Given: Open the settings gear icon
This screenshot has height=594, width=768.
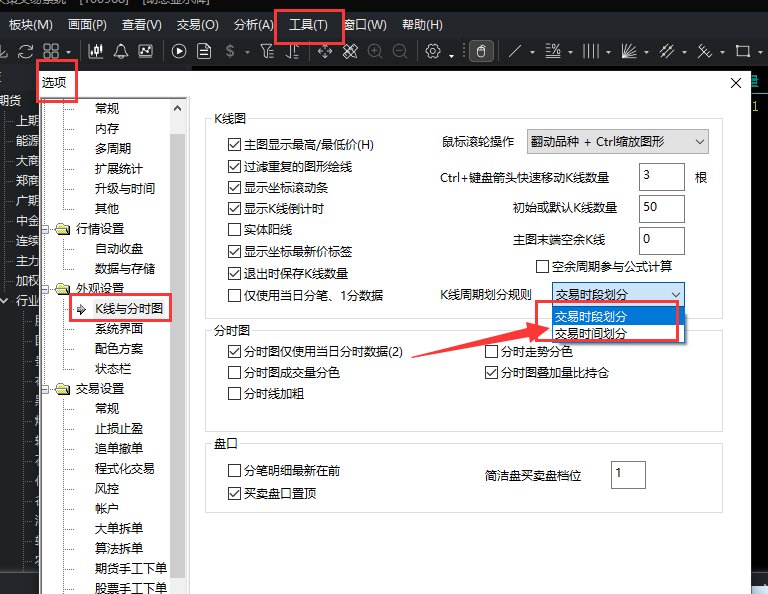Looking at the screenshot, I should tap(433, 51).
